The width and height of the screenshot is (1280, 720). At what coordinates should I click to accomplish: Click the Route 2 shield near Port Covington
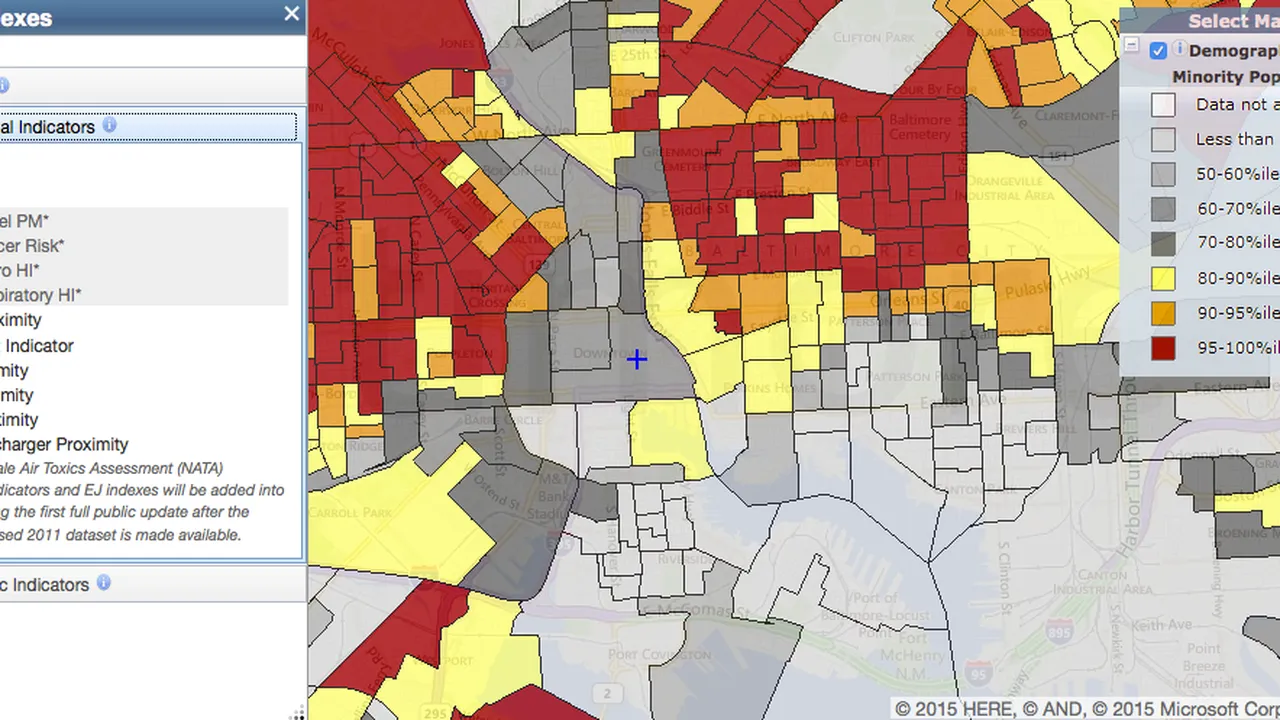[606, 693]
